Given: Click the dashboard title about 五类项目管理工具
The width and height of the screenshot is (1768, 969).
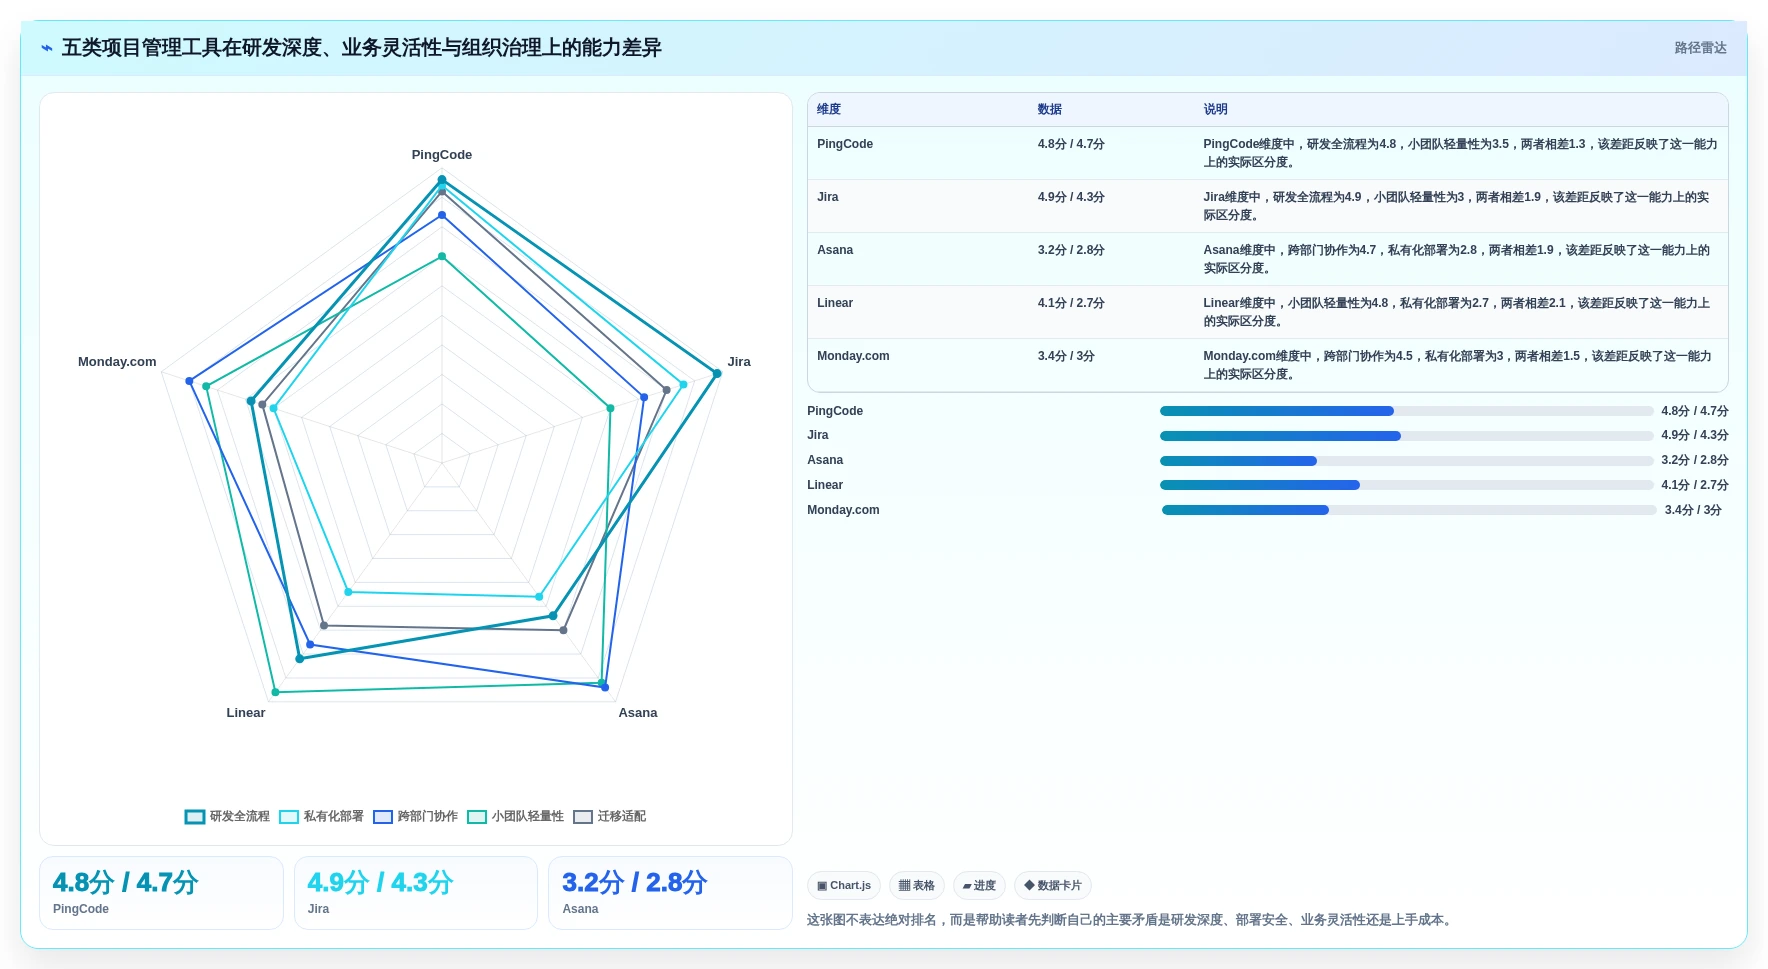Looking at the screenshot, I should click(x=362, y=48).
